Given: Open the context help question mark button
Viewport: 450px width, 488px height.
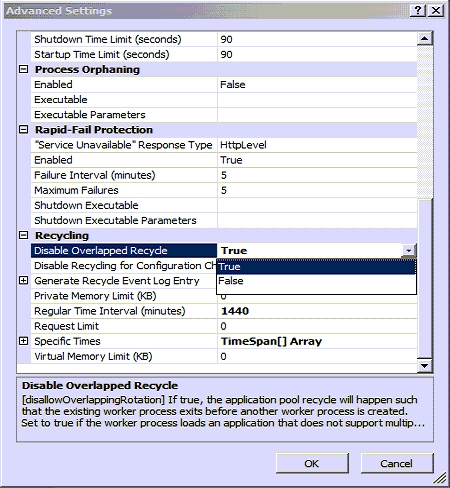Looking at the screenshot, I should (418, 11).
